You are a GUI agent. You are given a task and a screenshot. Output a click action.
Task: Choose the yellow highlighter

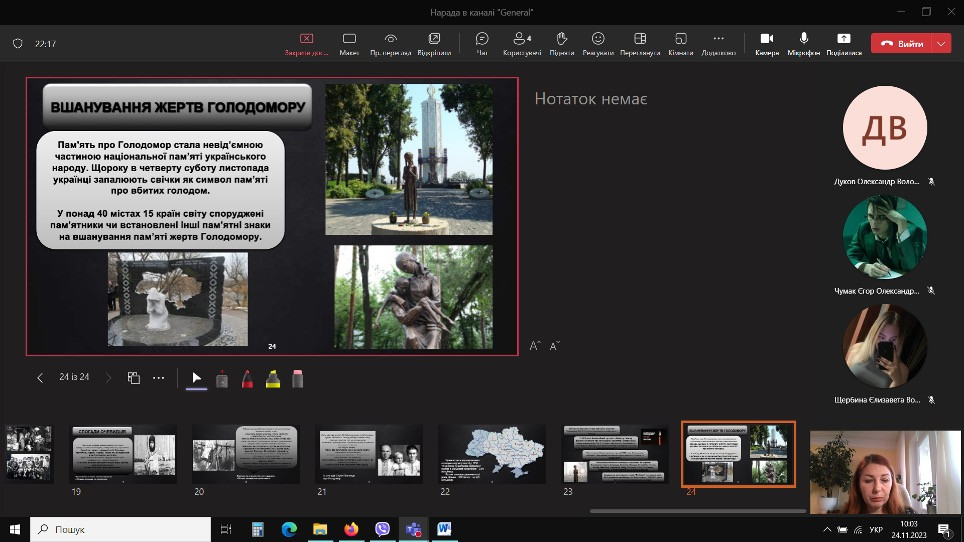click(x=272, y=378)
